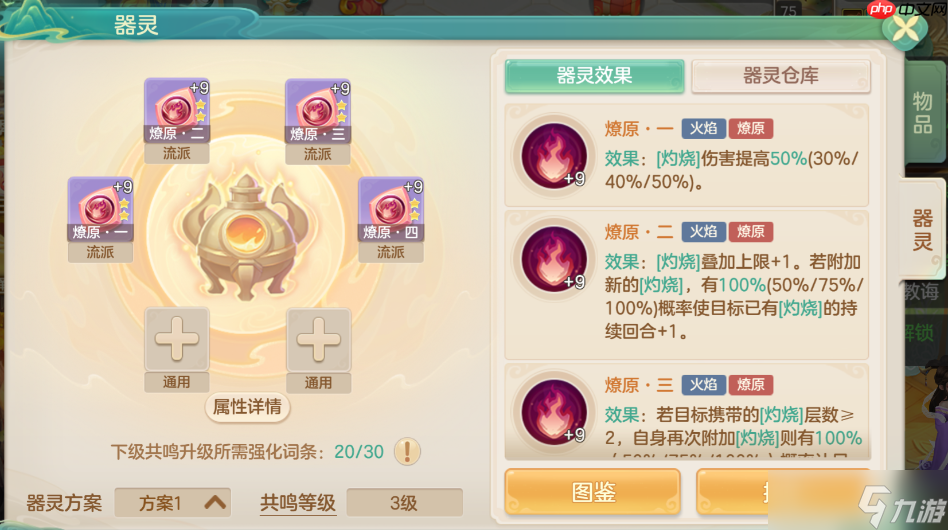The width and height of the screenshot is (948, 530).
Task: Click the 共鸣等级 underlined label
Action: (297, 503)
